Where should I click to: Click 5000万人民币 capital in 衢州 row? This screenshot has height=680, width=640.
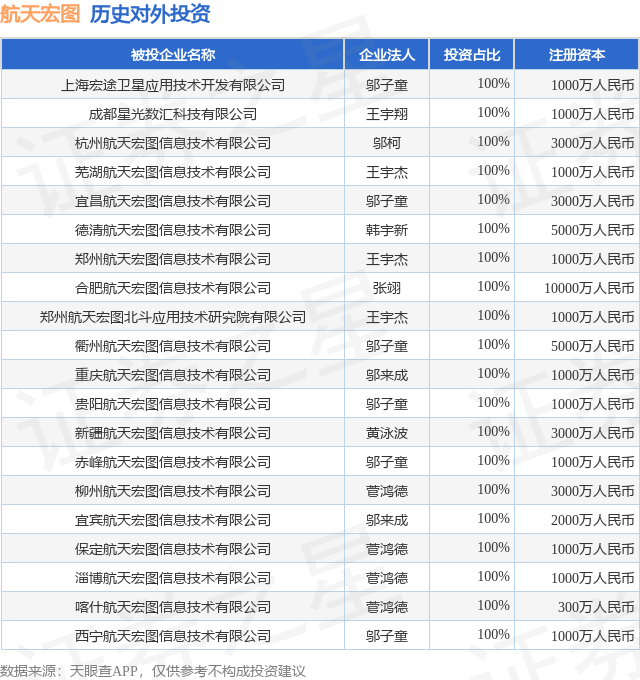coord(593,347)
